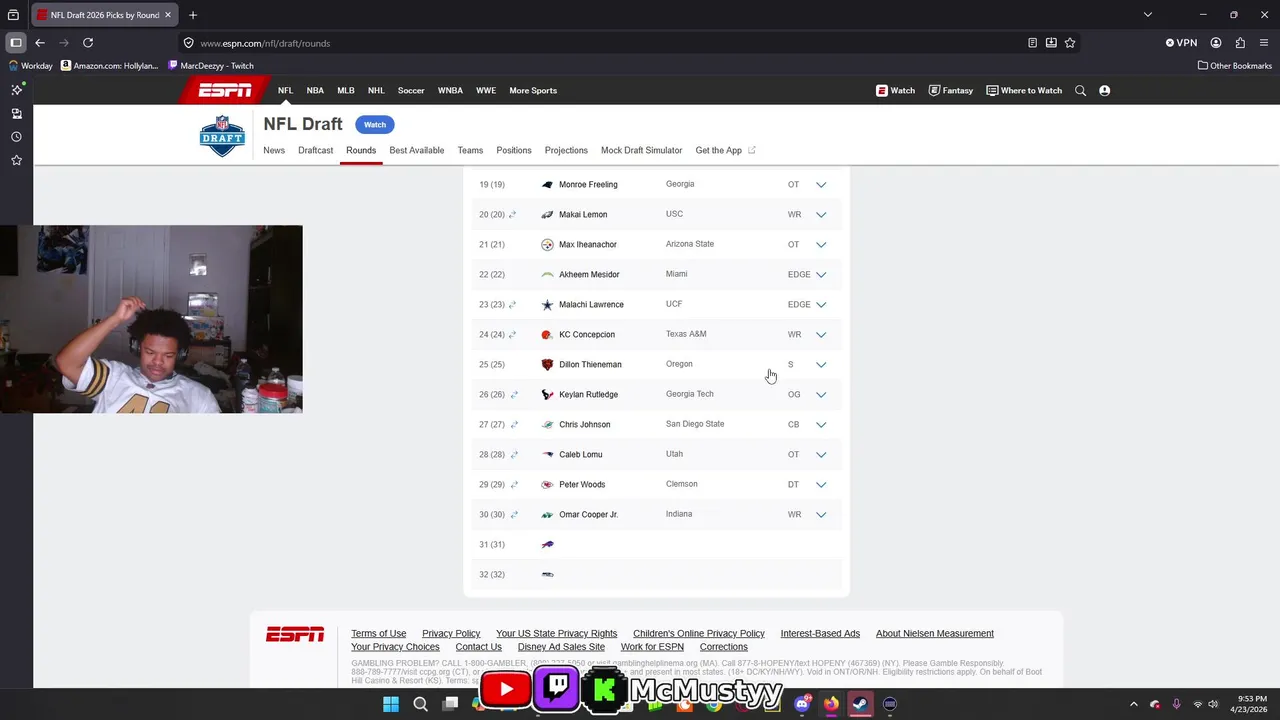Toggle the browser sidebar button beside Back
Image resolution: width=1280 pixels, height=720 pixels.
coord(16,43)
